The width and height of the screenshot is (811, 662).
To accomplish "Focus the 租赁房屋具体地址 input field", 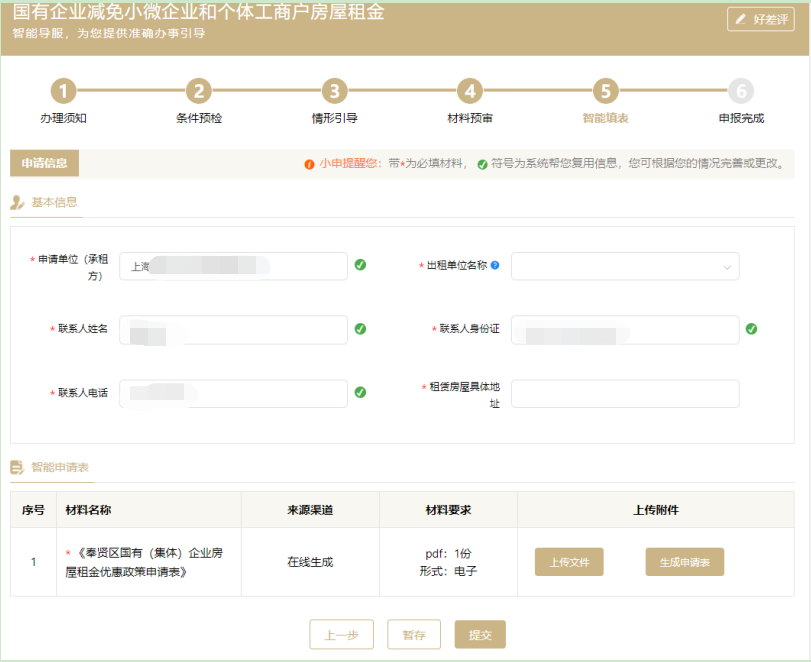I will [625, 394].
